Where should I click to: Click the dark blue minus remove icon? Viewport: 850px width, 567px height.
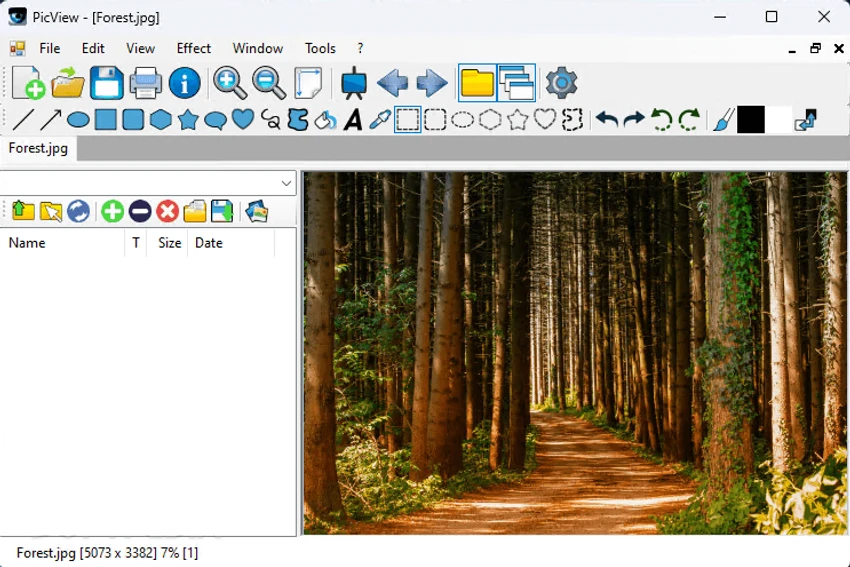(140, 211)
